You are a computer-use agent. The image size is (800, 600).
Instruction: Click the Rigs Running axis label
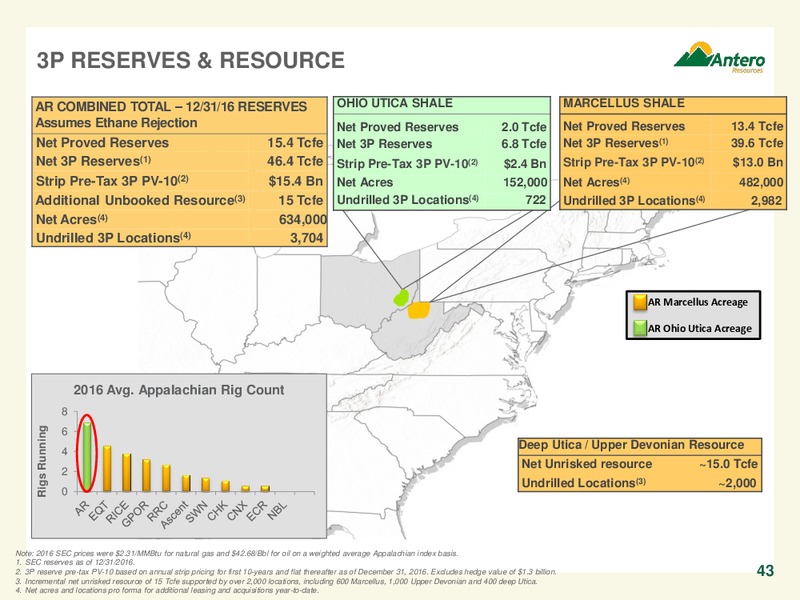(42, 461)
